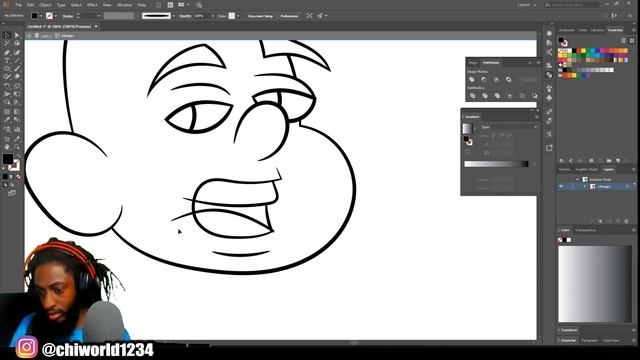Collapse the top layer in Layers panel

click(577, 179)
